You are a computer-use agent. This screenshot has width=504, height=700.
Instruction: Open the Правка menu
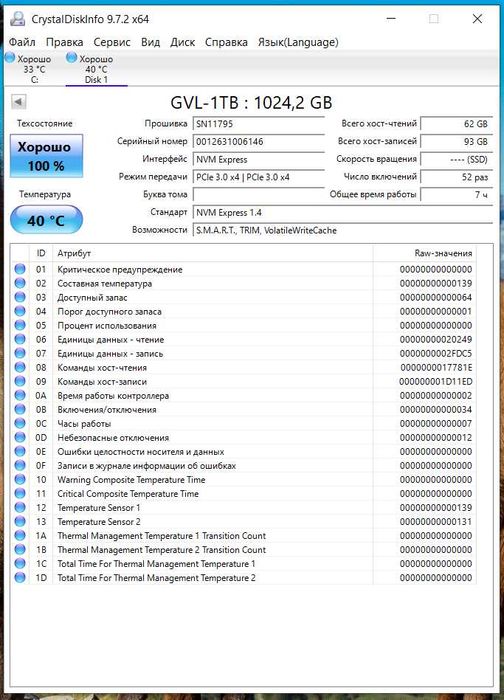tap(64, 42)
